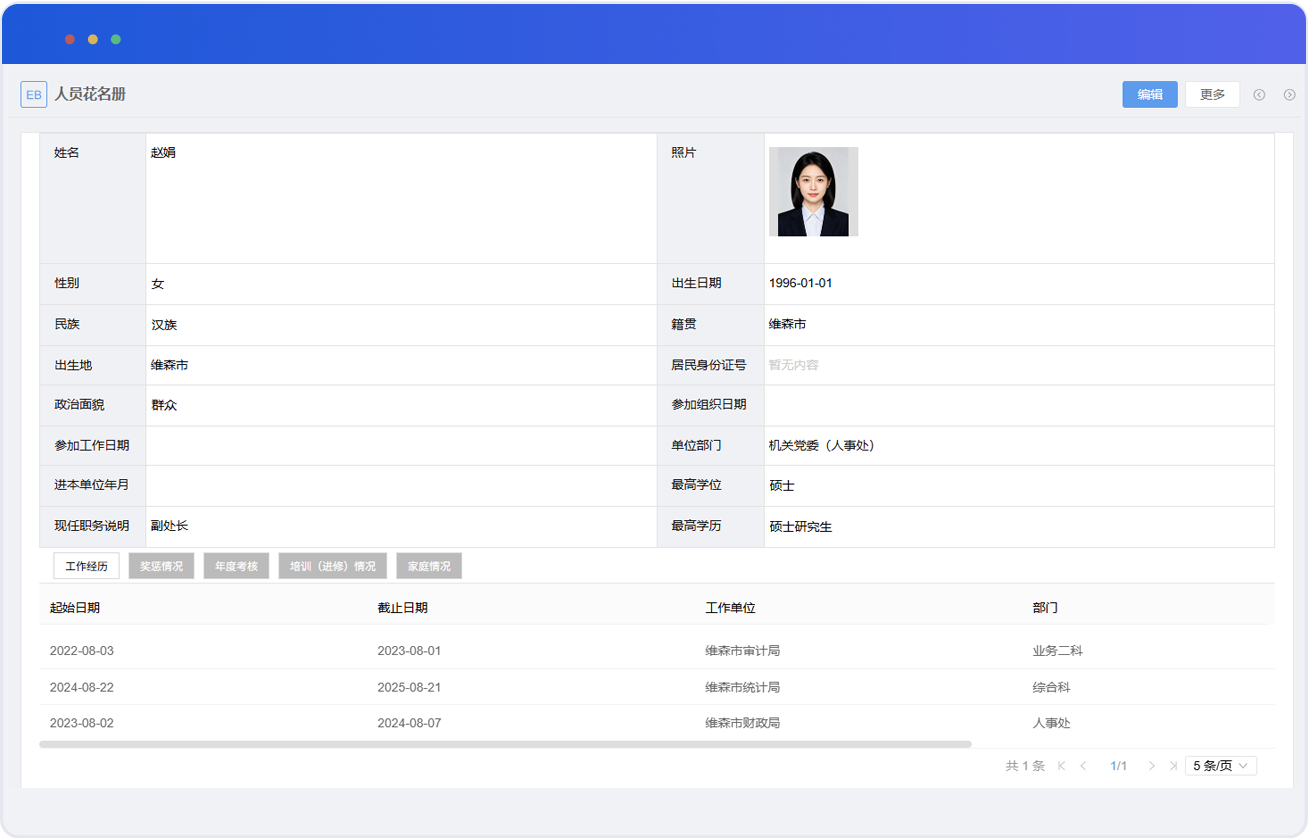Go to previous page chevron in pagination
The height and width of the screenshot is (838, 1308).
pyautogui.click(x=1083, y=766)
